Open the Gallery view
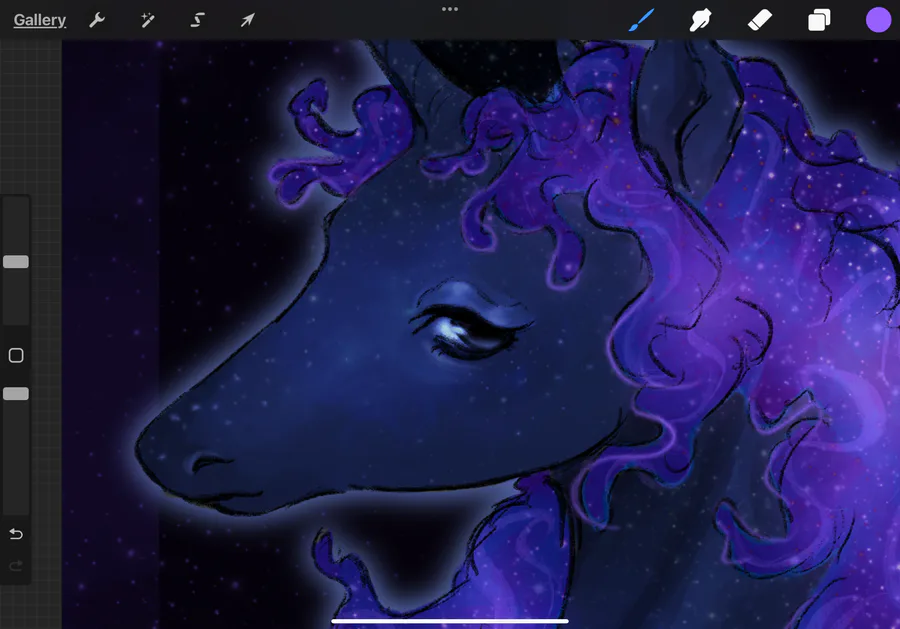The width and height of the screenshot is (900, 629). pyautogui.click(x=40, y=20)
